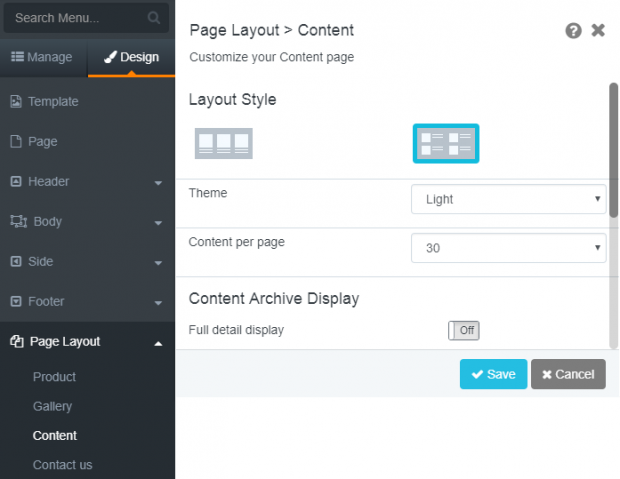Save the content layout settings
Screen dimensions: 620x479
coord(493,374)
